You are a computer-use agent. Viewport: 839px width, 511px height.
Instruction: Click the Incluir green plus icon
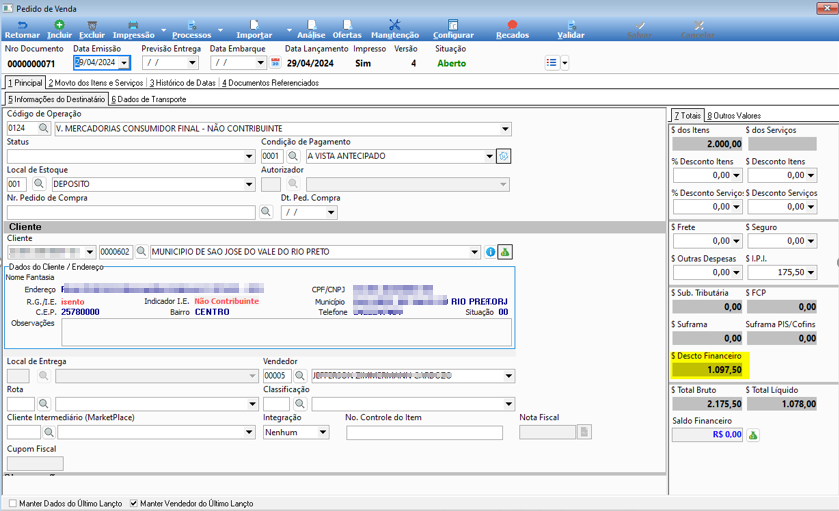(59, 25)
